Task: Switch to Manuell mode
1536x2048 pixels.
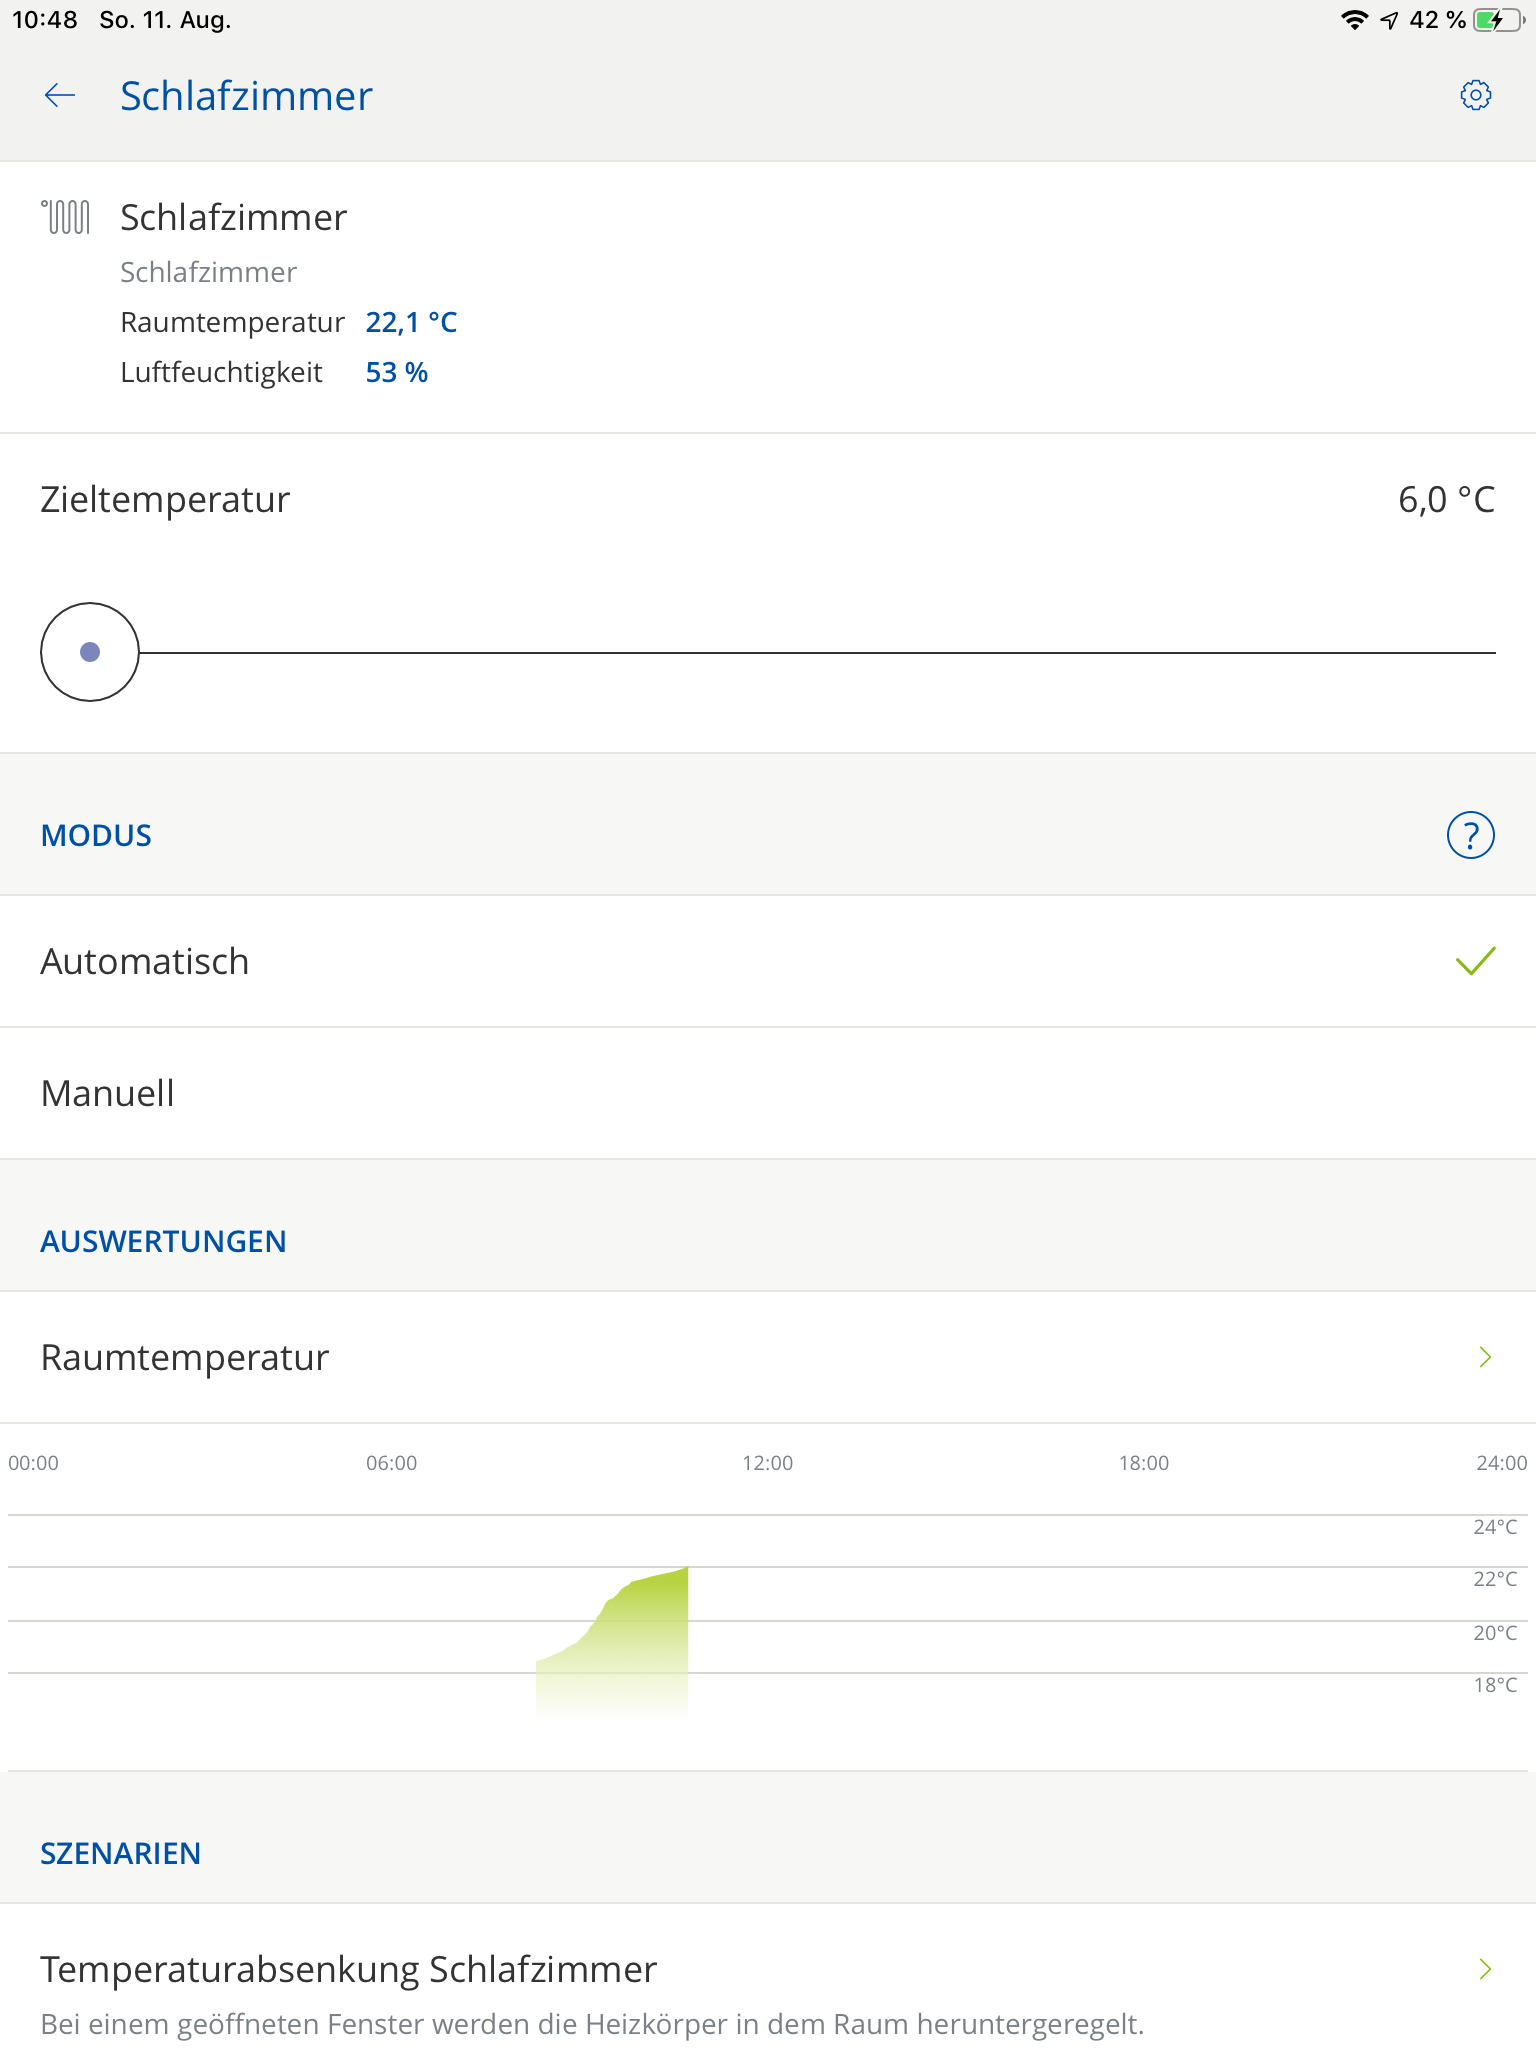Action: [108, 1093]
